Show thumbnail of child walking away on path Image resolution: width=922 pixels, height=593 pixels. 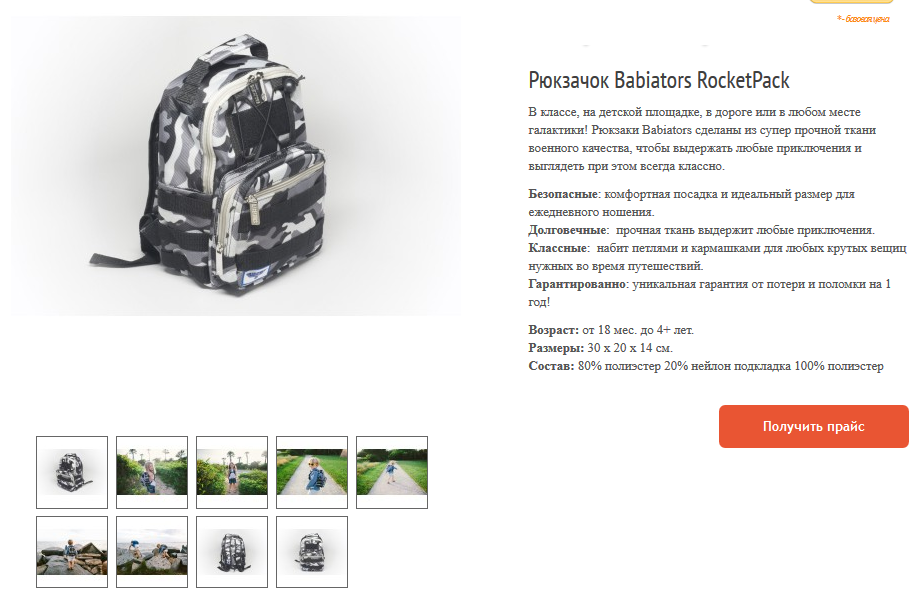tap(392, 472)
